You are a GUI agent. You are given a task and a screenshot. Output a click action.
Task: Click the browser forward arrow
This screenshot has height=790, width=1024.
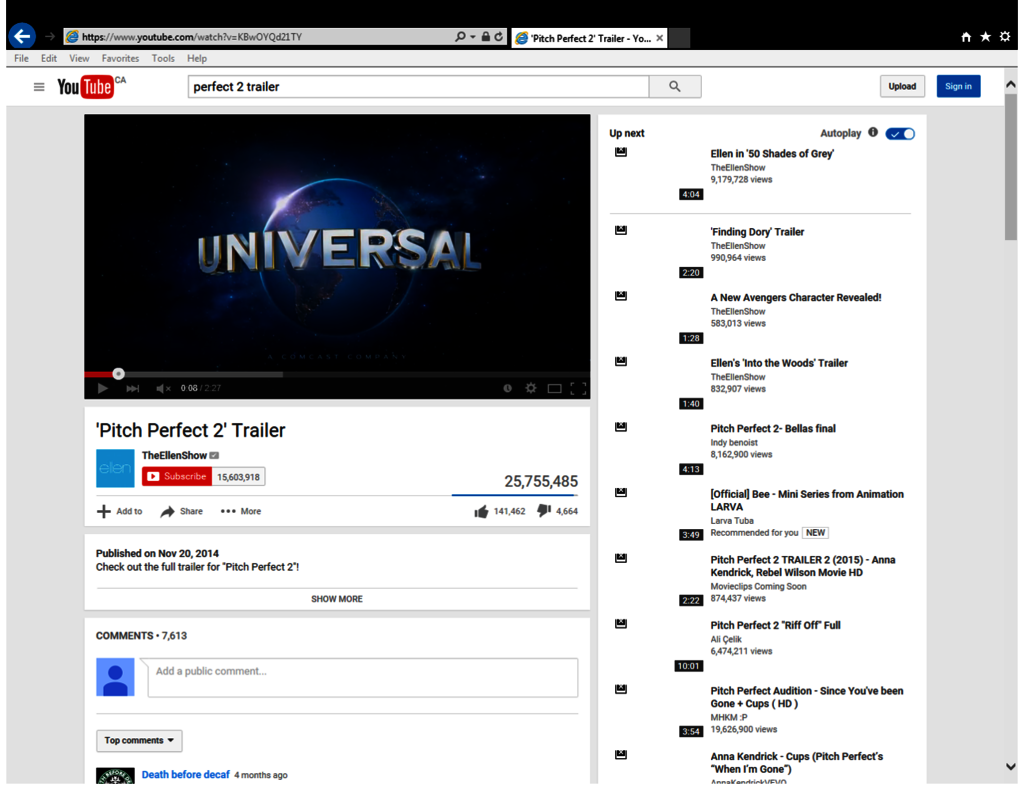click(x=50, y=37)
